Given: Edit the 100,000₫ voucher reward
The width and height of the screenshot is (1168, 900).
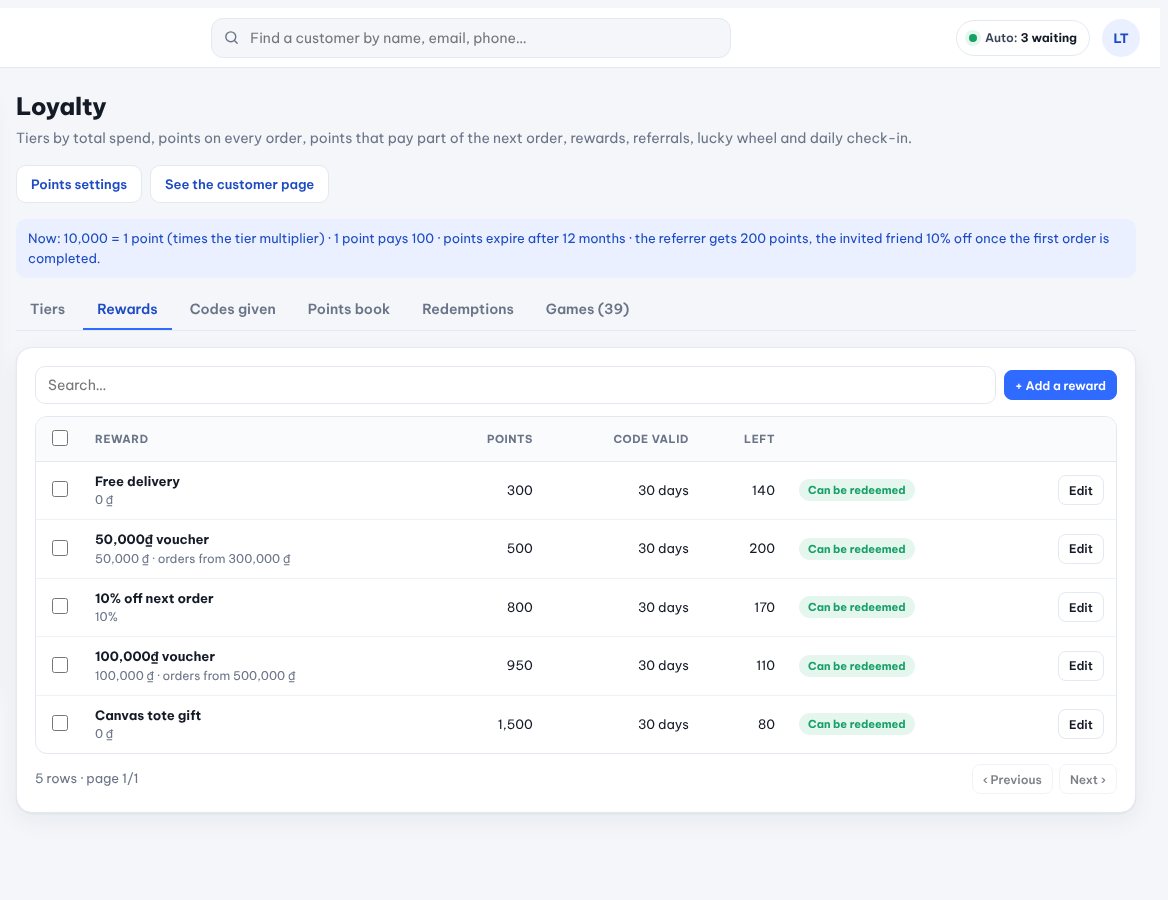Looking at the screenshot, I should point(1080,666).
